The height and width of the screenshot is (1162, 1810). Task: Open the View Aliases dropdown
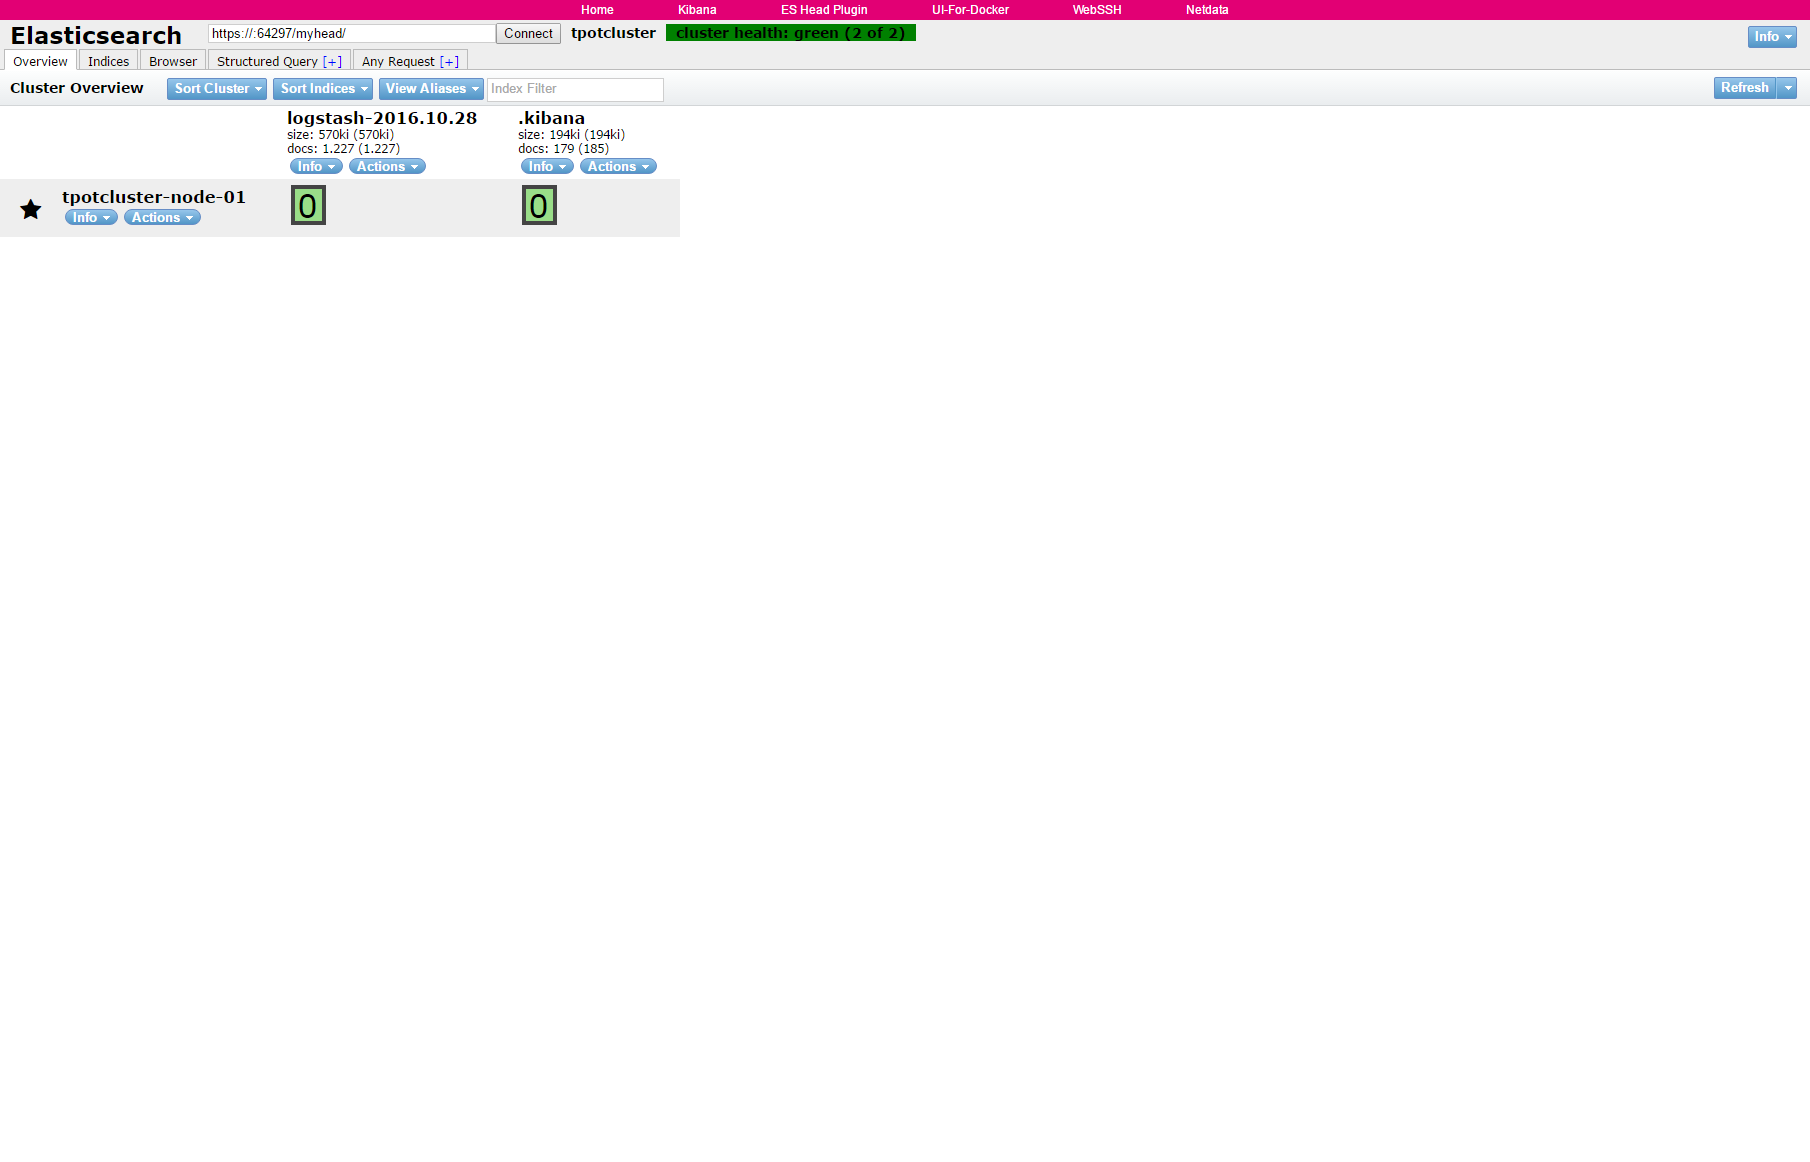click(x=431, y=89)
